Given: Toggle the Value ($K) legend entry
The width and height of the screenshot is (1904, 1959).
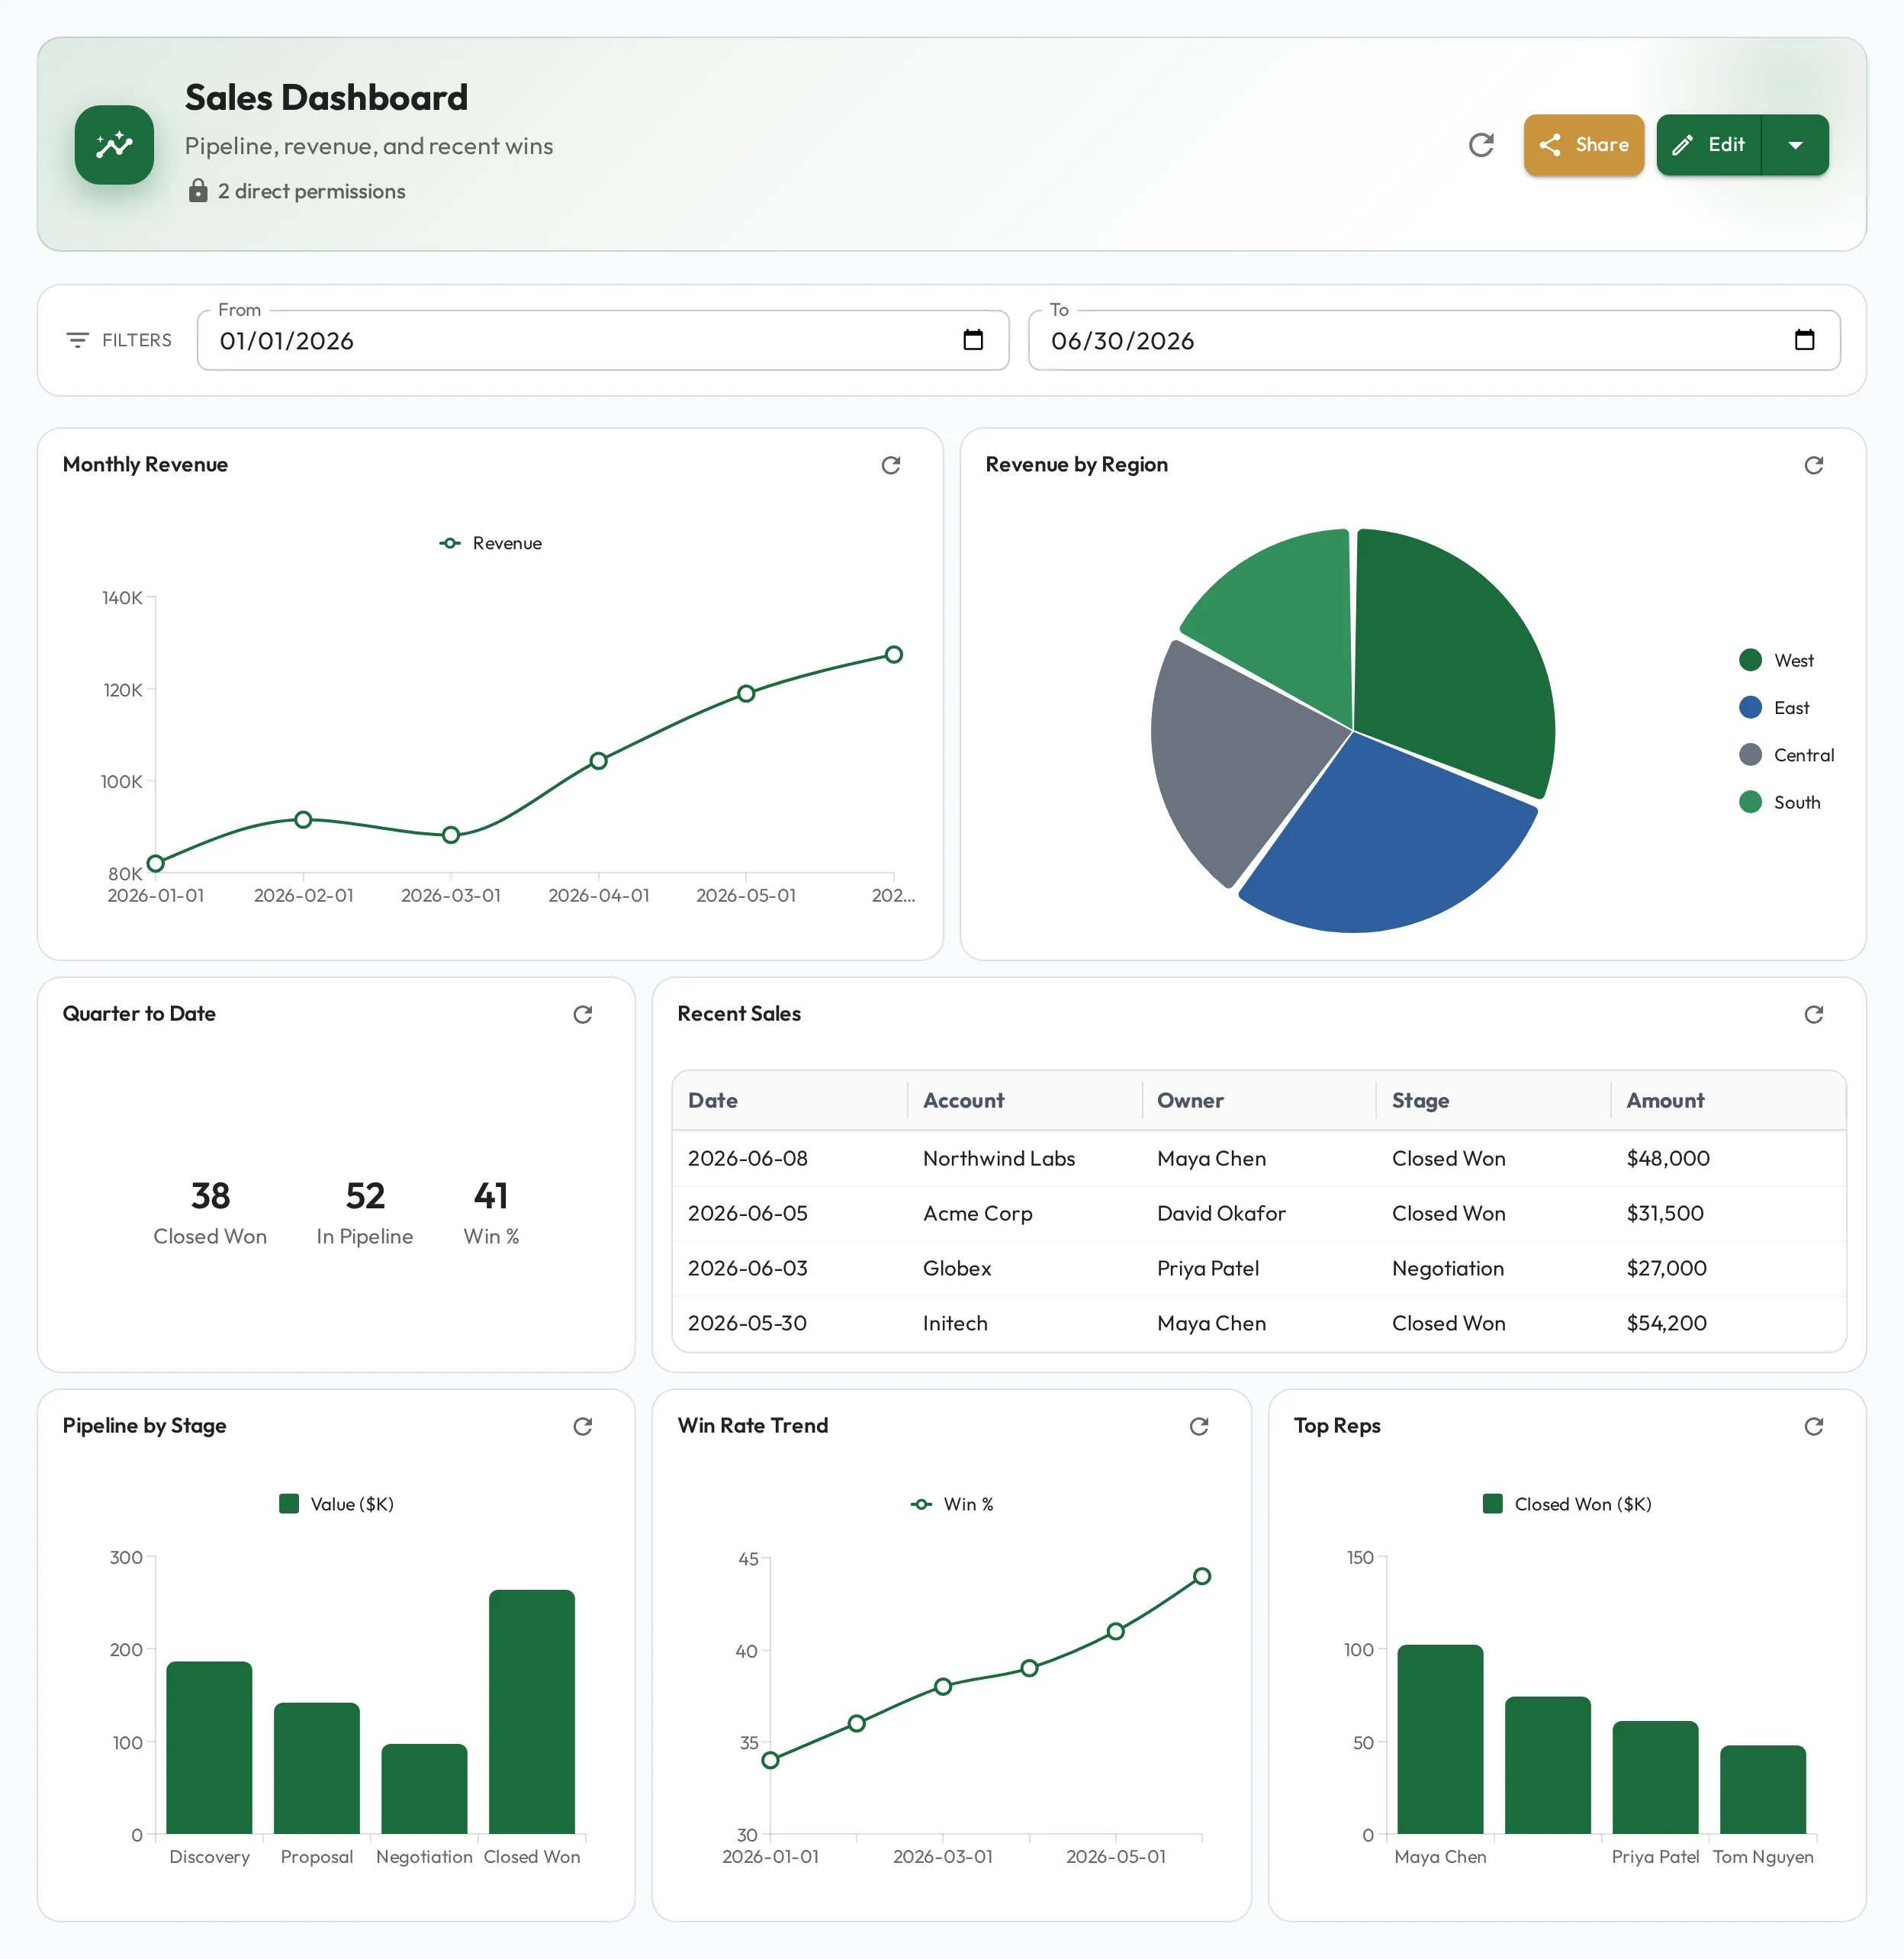Looking at the screenshot, I should [336, 1504].
